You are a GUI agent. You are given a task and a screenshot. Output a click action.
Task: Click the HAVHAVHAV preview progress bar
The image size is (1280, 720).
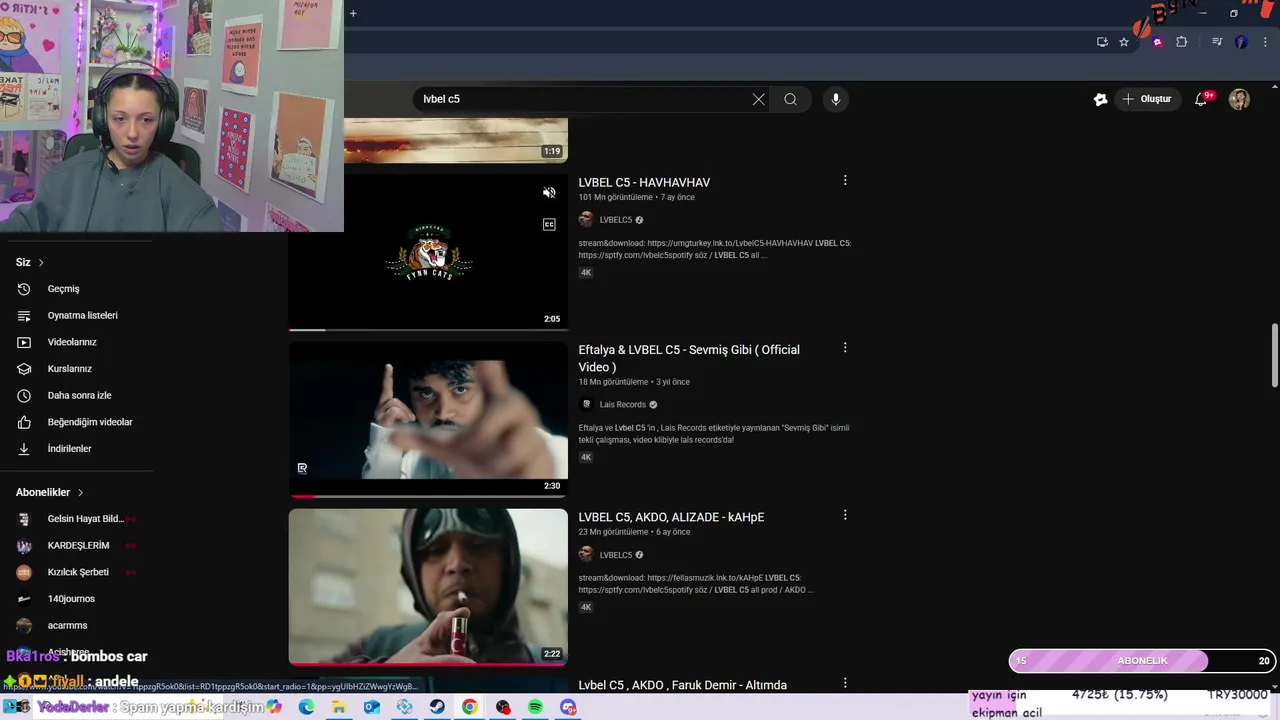click(428, 329)
